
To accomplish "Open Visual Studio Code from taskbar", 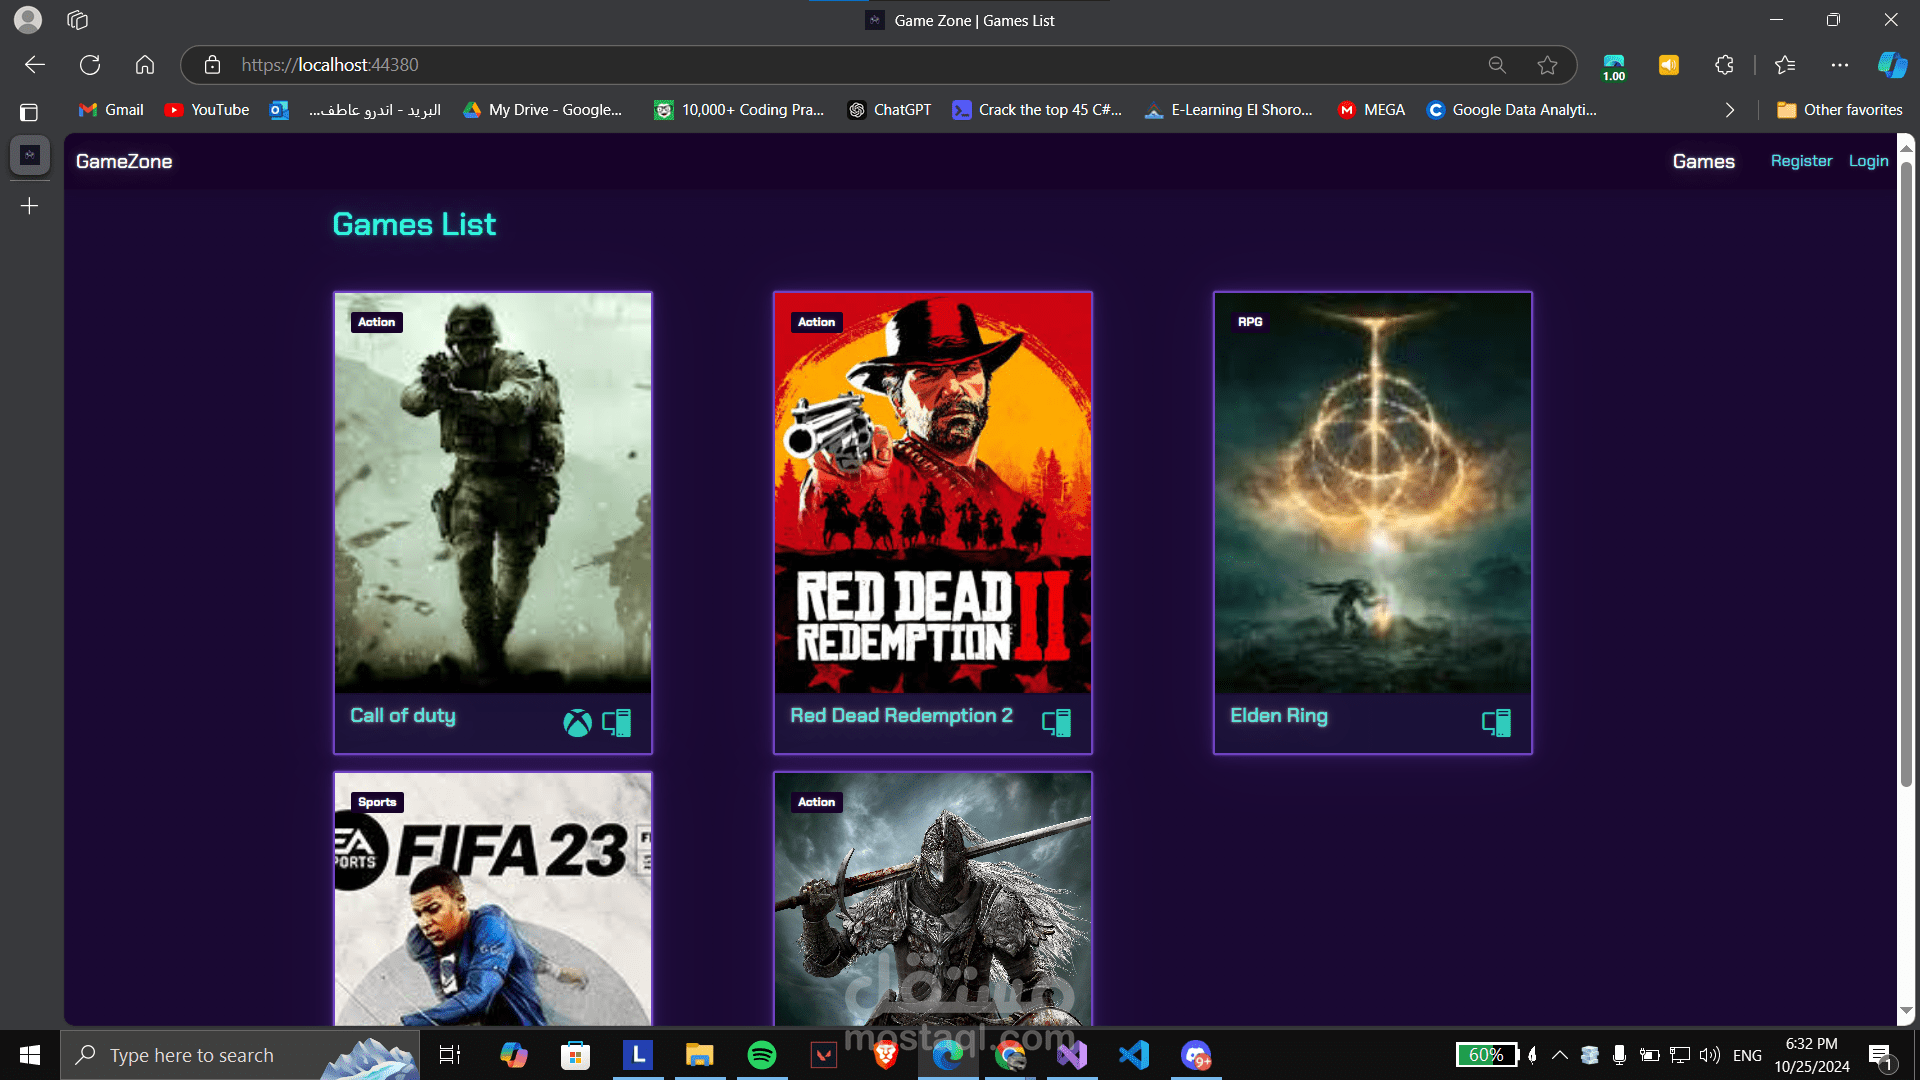I will coord(1134,1055).
